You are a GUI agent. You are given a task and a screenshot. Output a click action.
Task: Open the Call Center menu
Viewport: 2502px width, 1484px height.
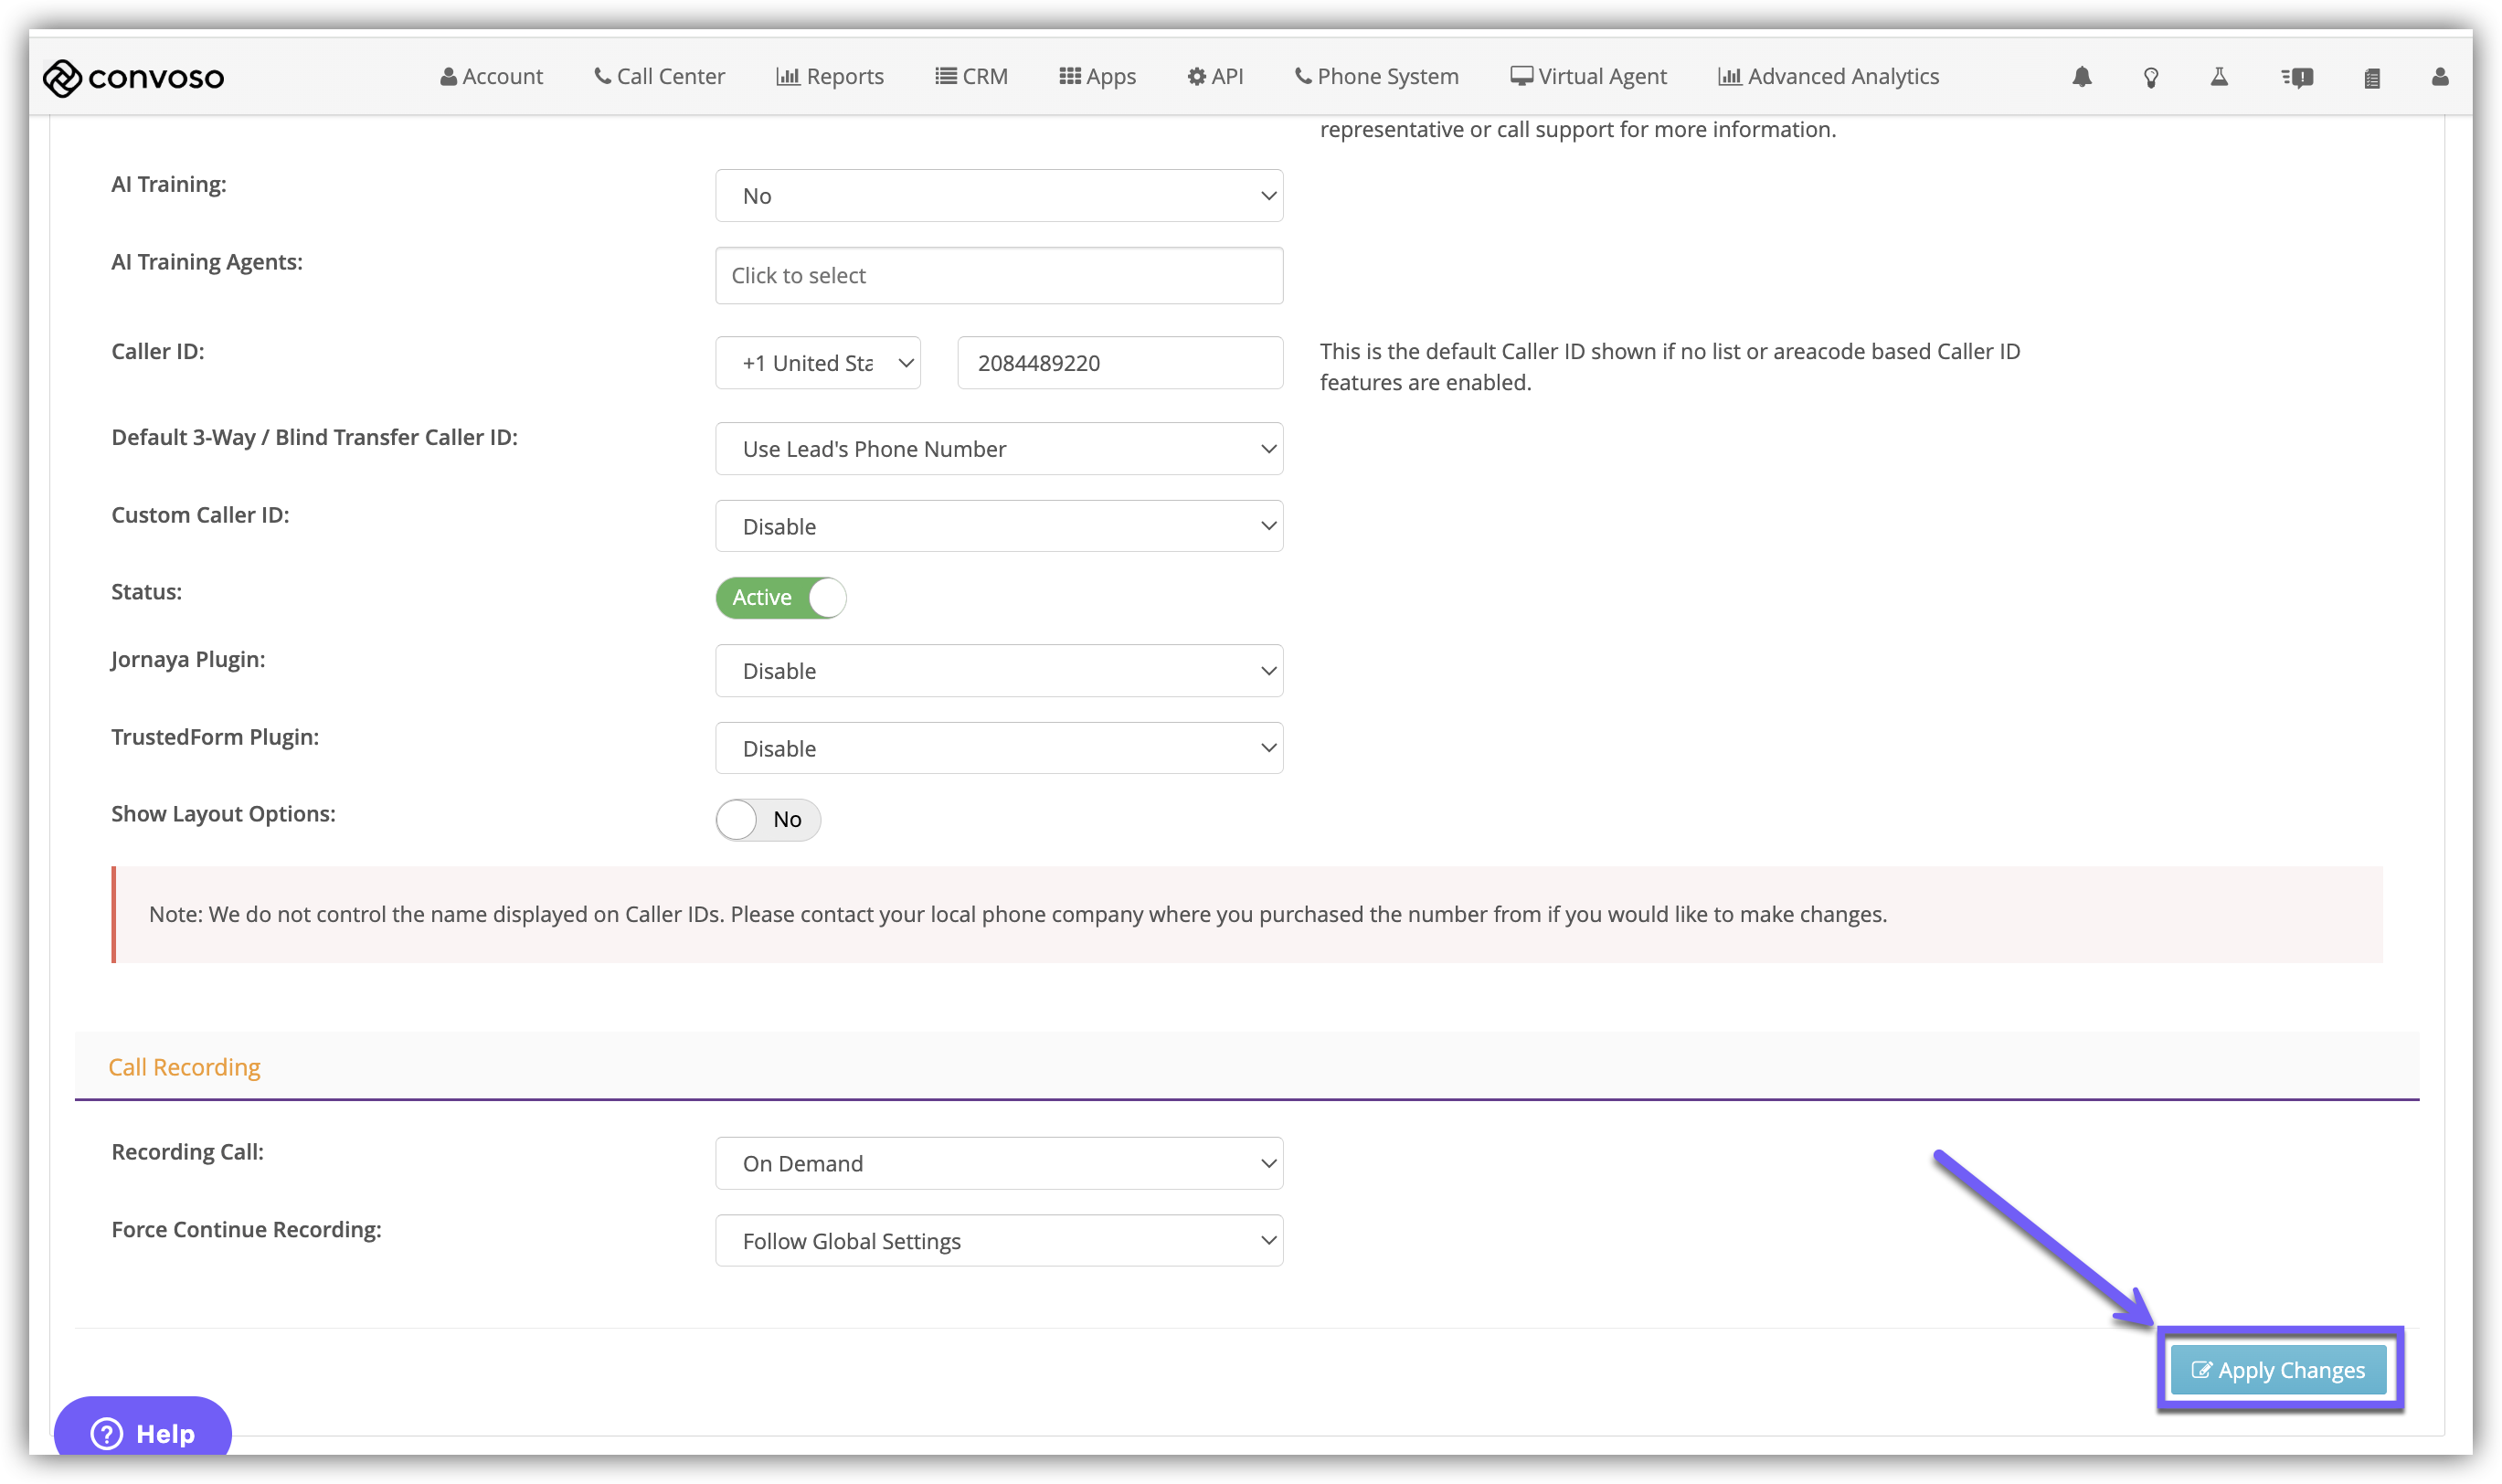658,77
